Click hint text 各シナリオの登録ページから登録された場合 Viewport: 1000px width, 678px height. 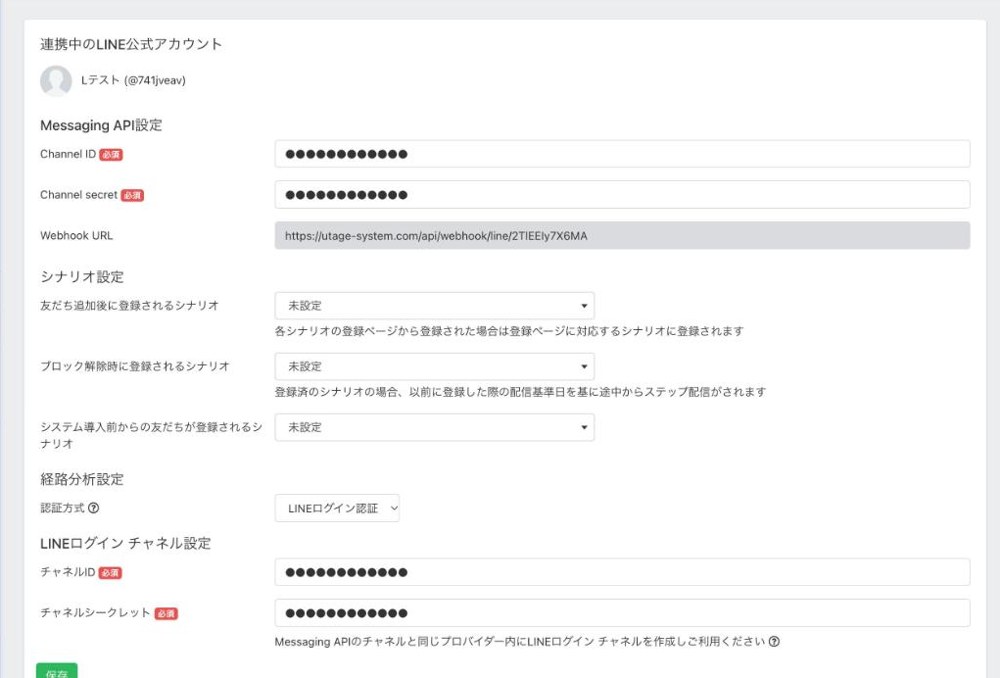tap(509, 331)
